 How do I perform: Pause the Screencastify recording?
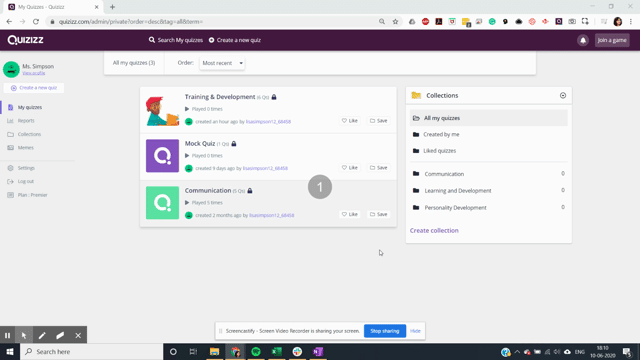[x=7, y=336]
